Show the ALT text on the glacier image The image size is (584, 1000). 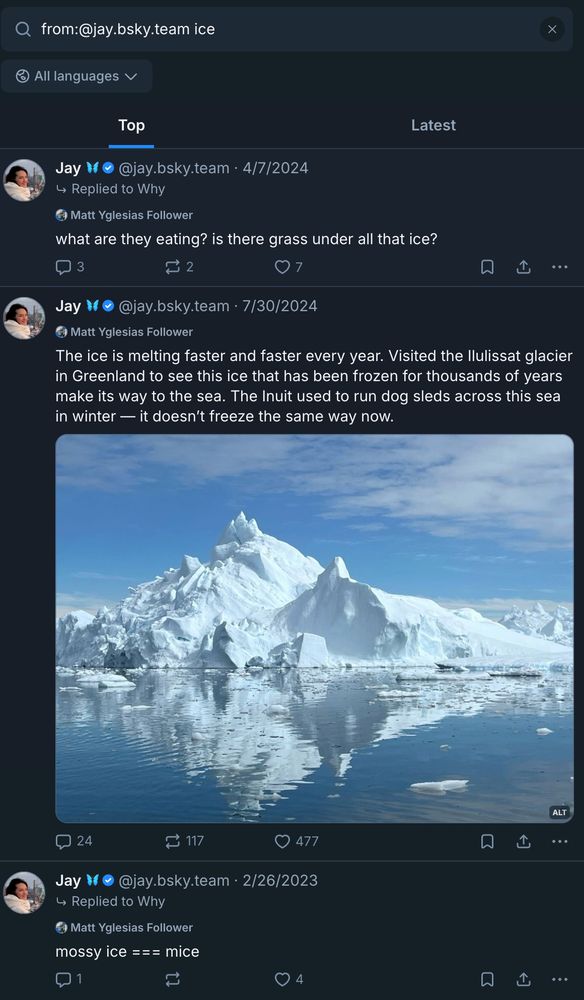[558, 812]
